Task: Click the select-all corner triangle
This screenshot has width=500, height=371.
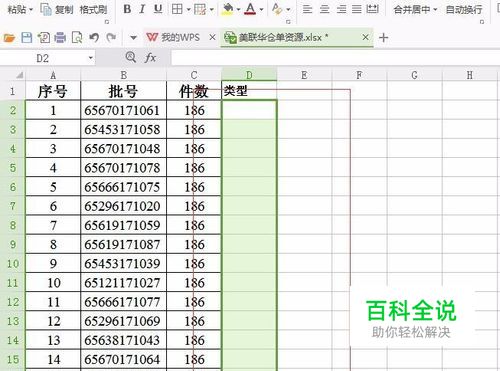Action: pyautogui.click(x=20, y=75)
